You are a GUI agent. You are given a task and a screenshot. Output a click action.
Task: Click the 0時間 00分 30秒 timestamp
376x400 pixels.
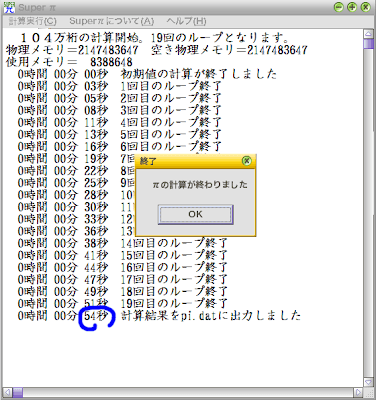(63, 207)
